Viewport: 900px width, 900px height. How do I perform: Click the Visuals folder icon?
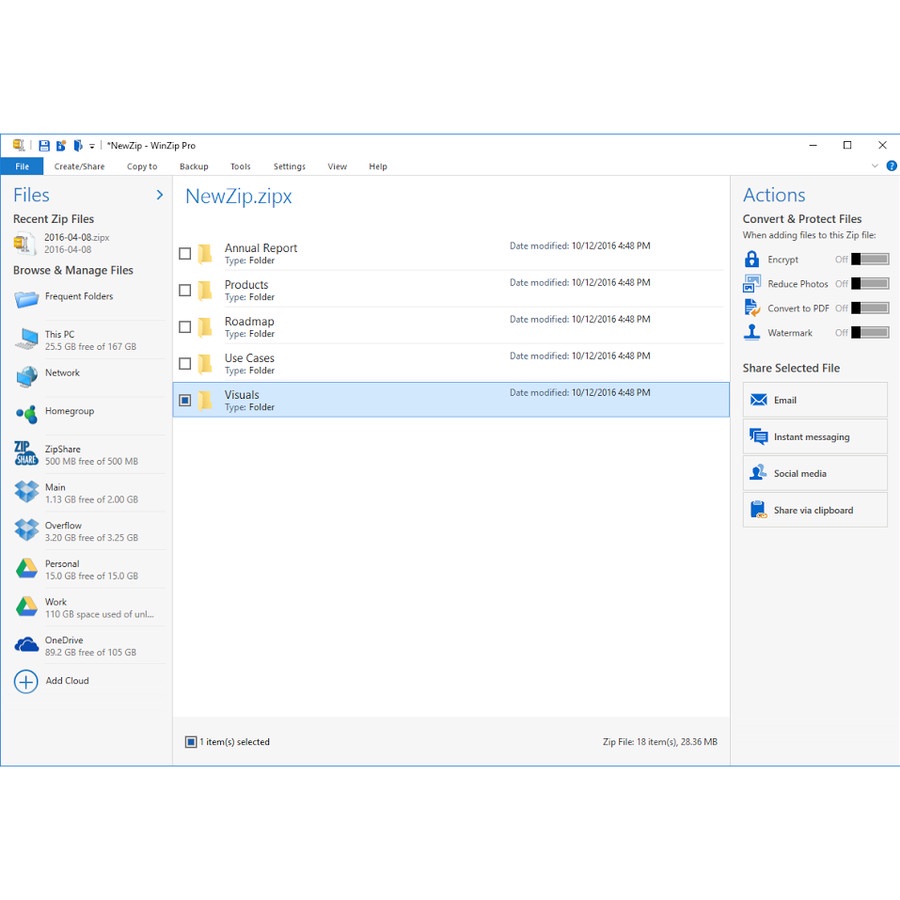205,401
